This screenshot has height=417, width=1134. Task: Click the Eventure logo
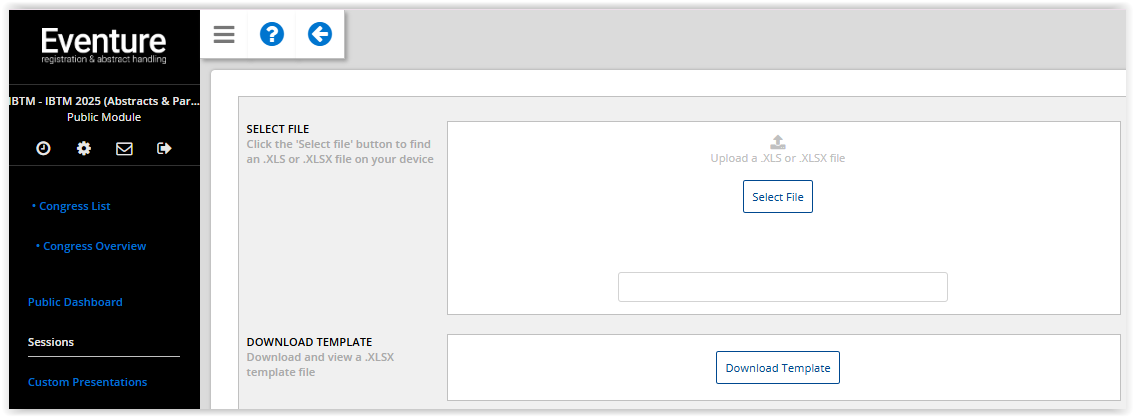click(x=104, y=45)
